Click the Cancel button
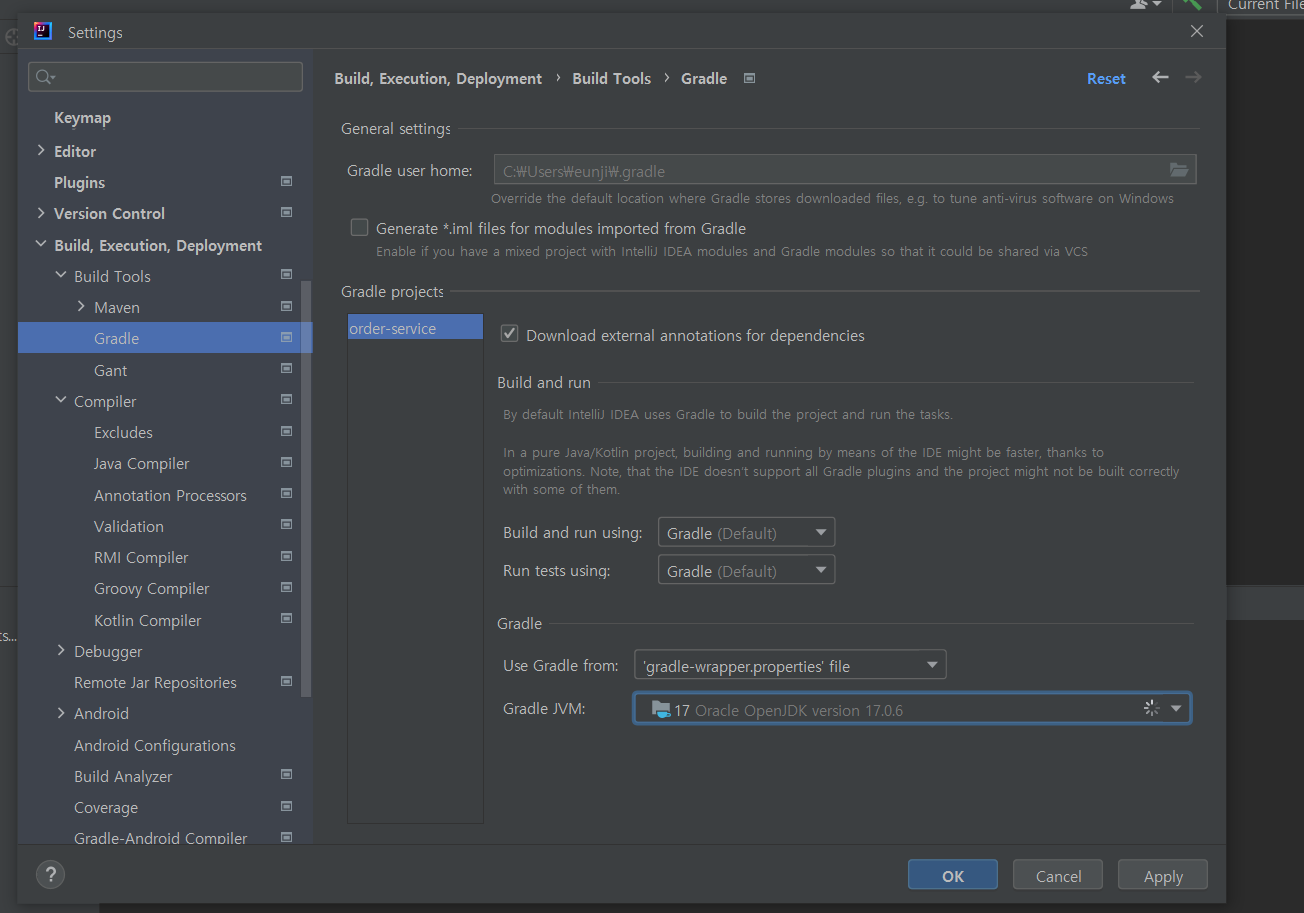This screenshot has width=1304, height=913. (1058, 875)
